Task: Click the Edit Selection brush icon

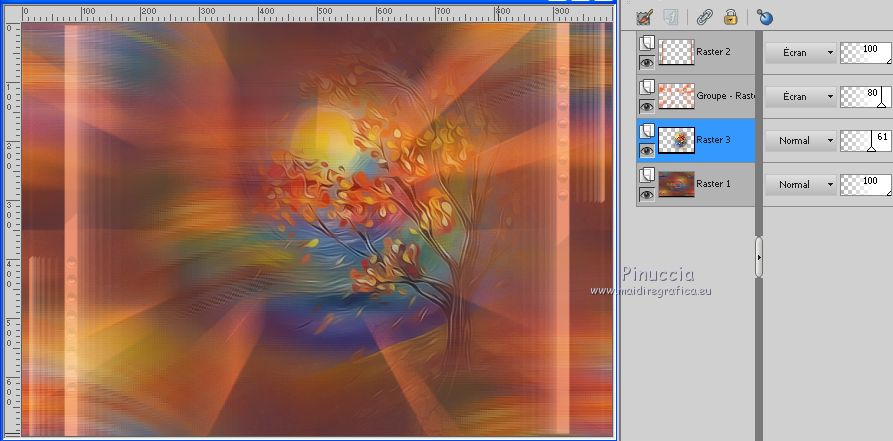Action: 645,17
